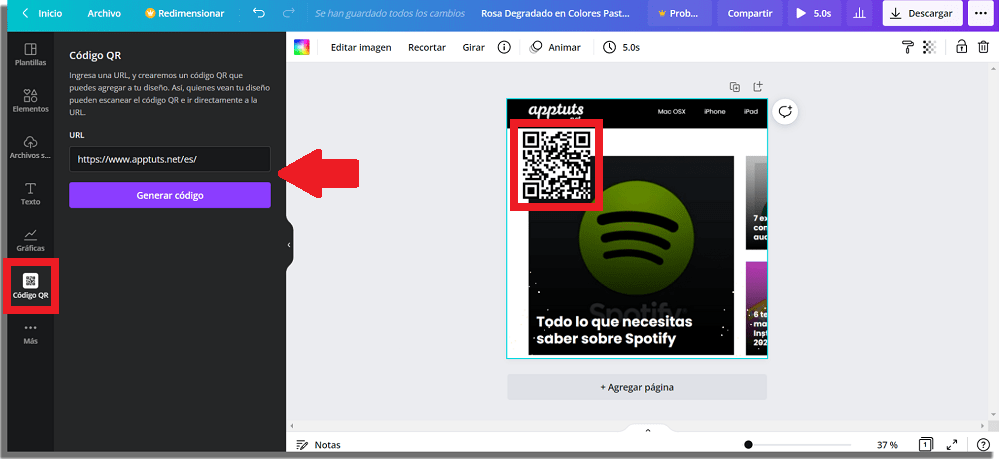Click Editar imagen in toolbar
This screenshot has width=1000, height=460.
[361, 47]
